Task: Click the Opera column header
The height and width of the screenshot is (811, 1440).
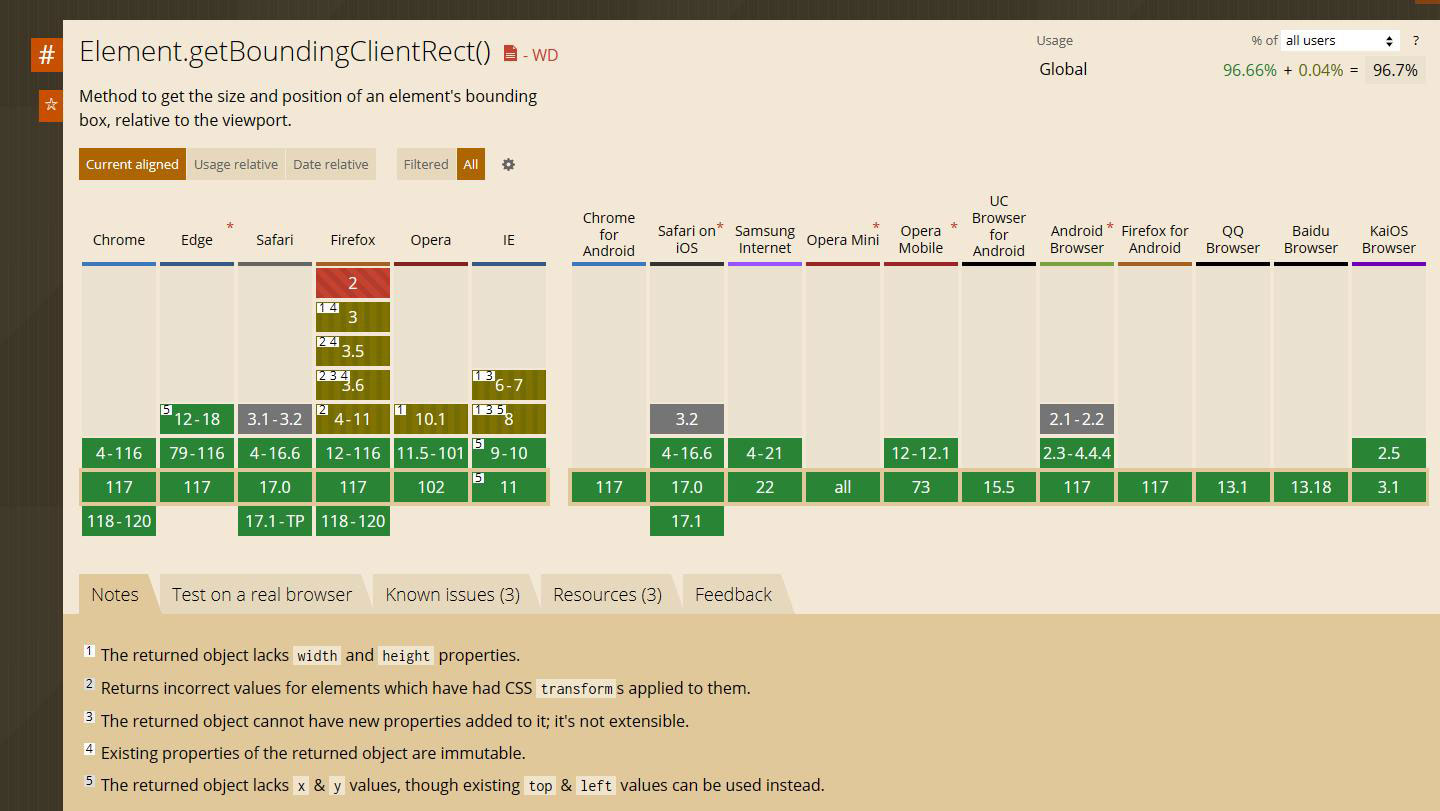Action: click(431, 240)
